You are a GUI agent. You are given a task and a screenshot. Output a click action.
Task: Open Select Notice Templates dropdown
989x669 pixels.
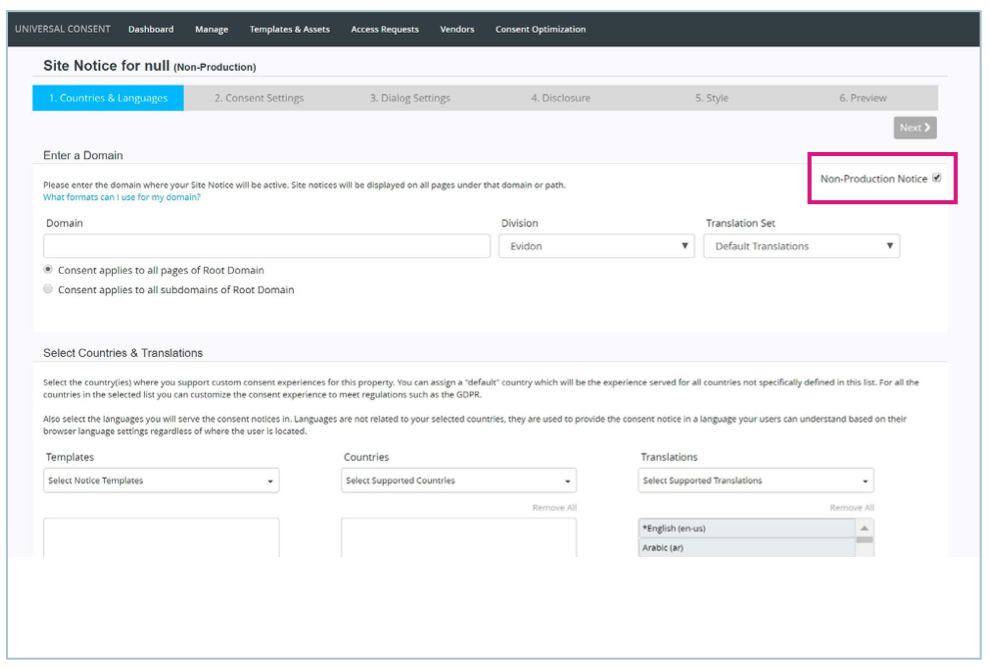click(x=161, y=480)
